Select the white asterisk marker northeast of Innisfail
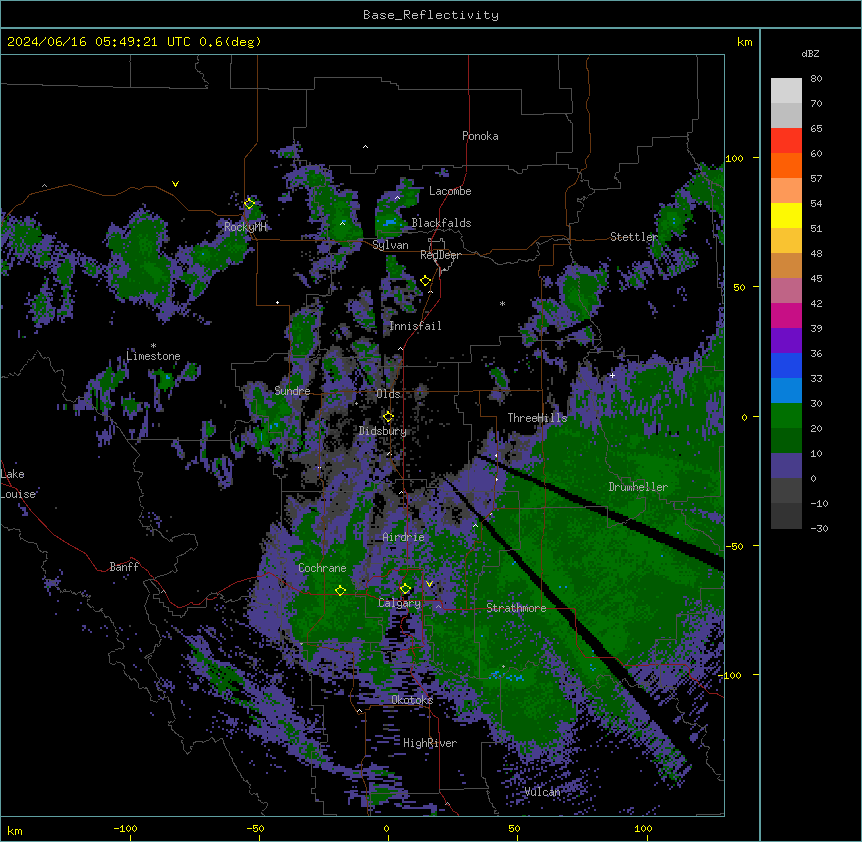 pos(502,303)
